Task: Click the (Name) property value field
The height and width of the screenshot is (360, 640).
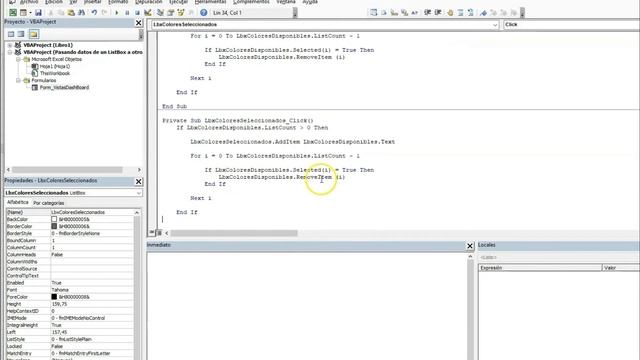Action: [x=92, y=212]
